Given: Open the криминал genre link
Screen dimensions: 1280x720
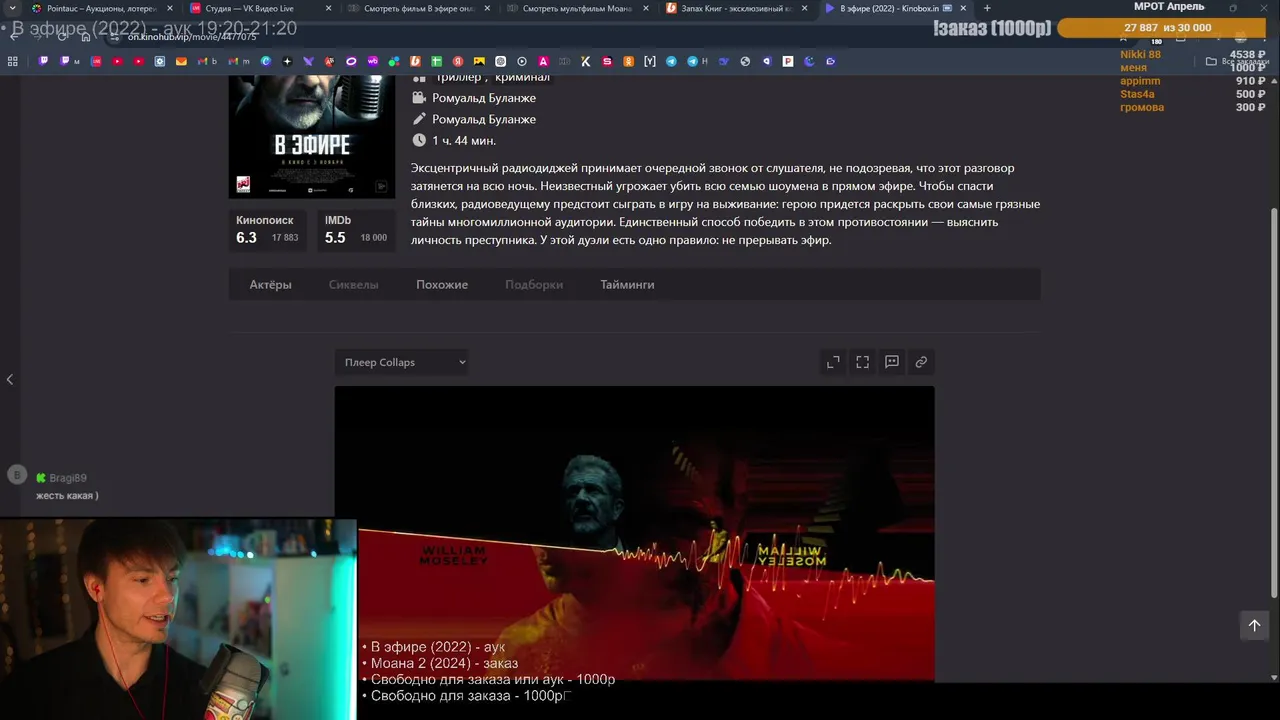Looking at the screenshot, I should pyautogui.click(x=522, y=78).
